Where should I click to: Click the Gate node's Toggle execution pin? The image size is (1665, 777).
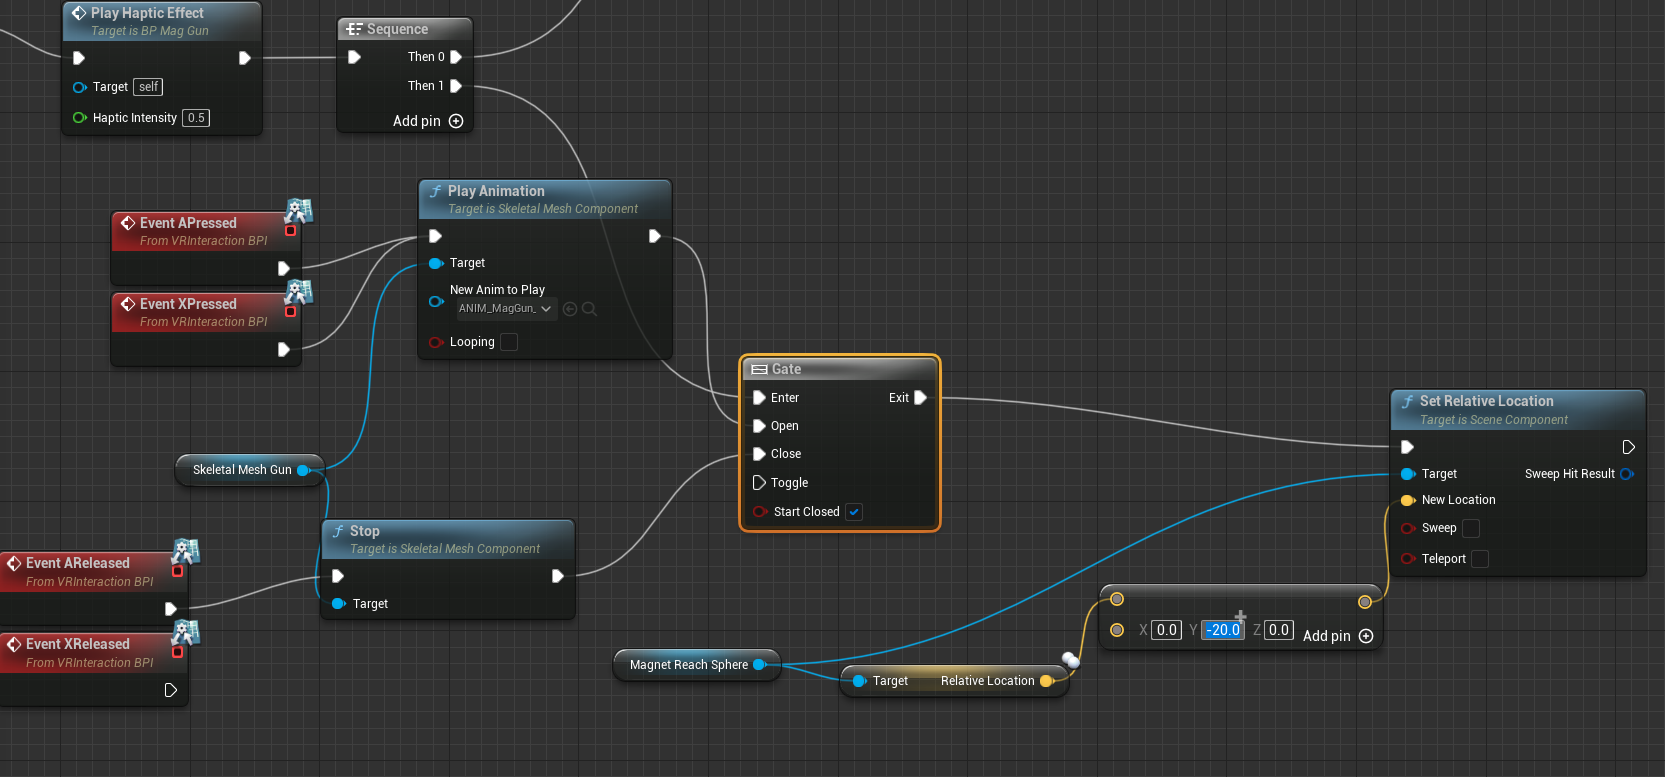(759, 483)
